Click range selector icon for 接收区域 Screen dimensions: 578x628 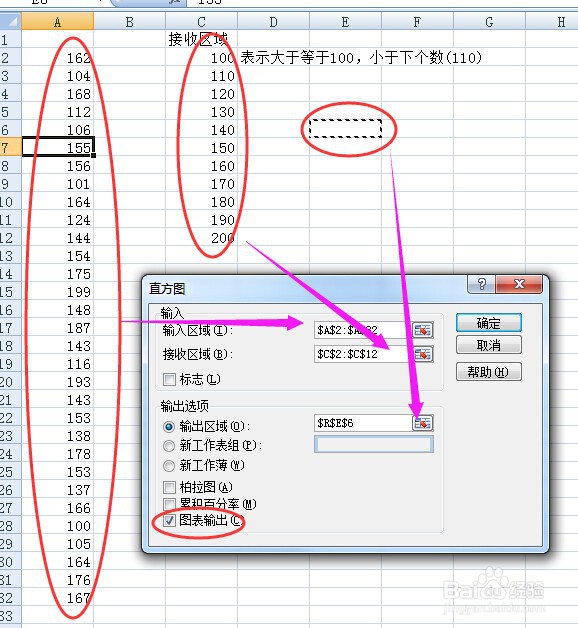click(423, 354)
